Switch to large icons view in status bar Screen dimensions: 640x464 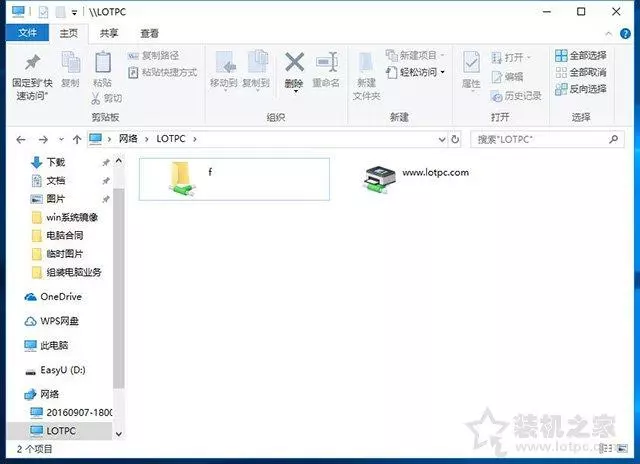pos(622,449)
